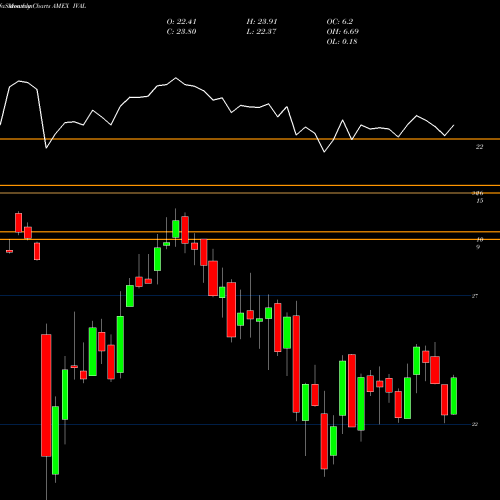Click the OC: 6.2 reading

pyautogui.click(x=340, y=22)
